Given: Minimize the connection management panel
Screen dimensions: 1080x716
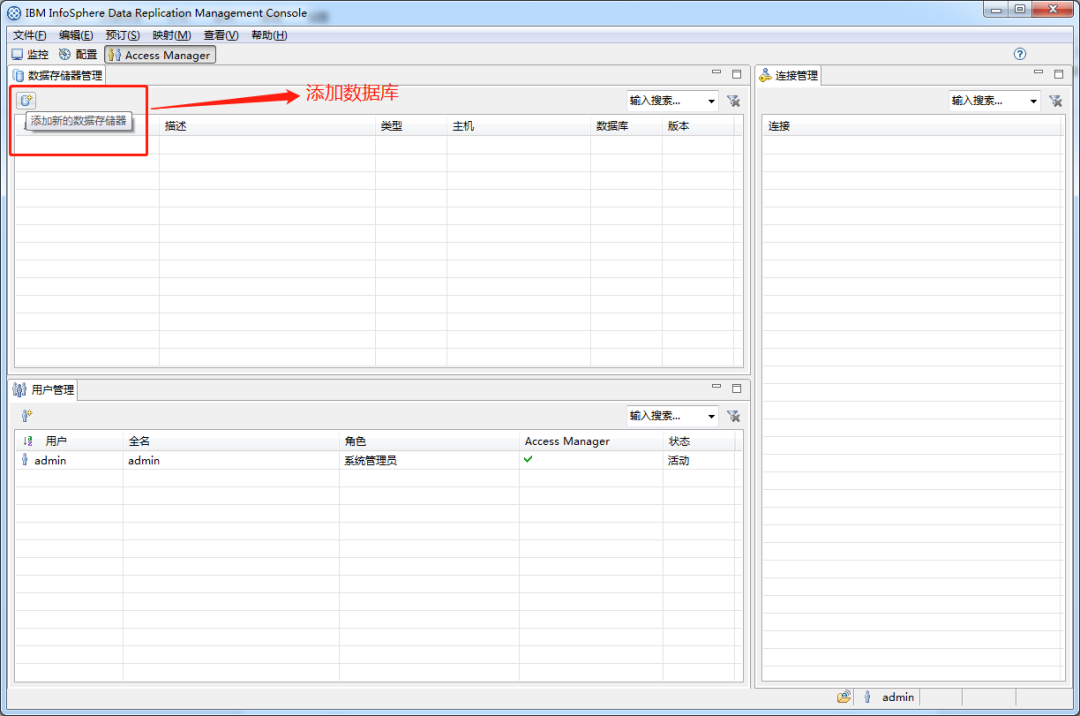Looking at the screenshot, I should point(1039,72).
